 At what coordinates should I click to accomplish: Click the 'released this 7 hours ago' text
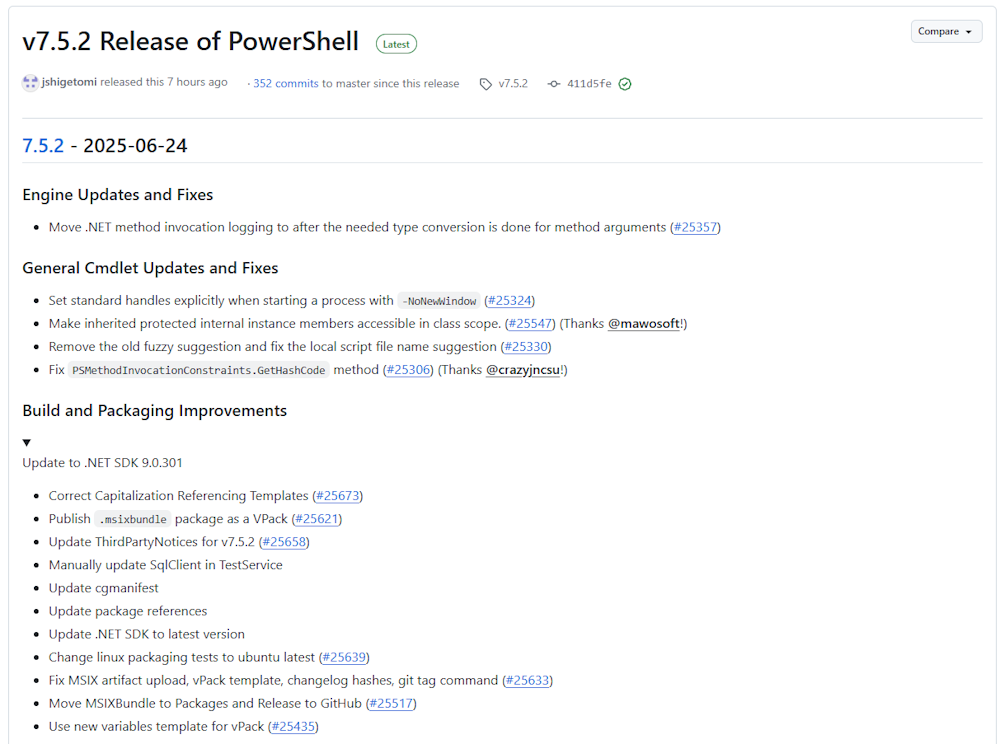164,82
